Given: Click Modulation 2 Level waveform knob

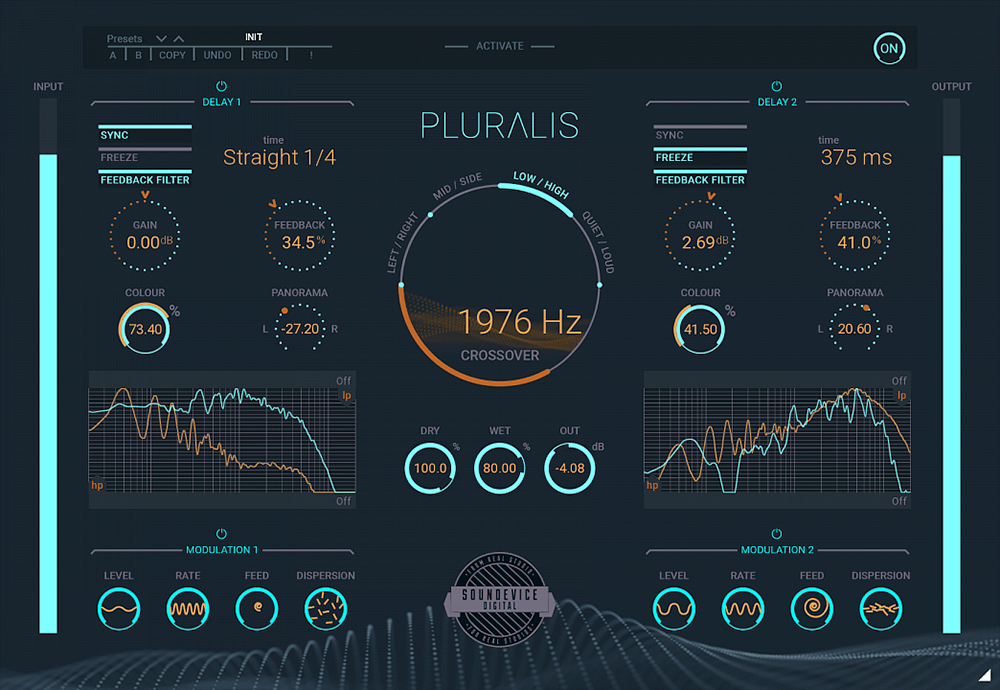Looking at the screenshot, I should (x=674, y=609).
